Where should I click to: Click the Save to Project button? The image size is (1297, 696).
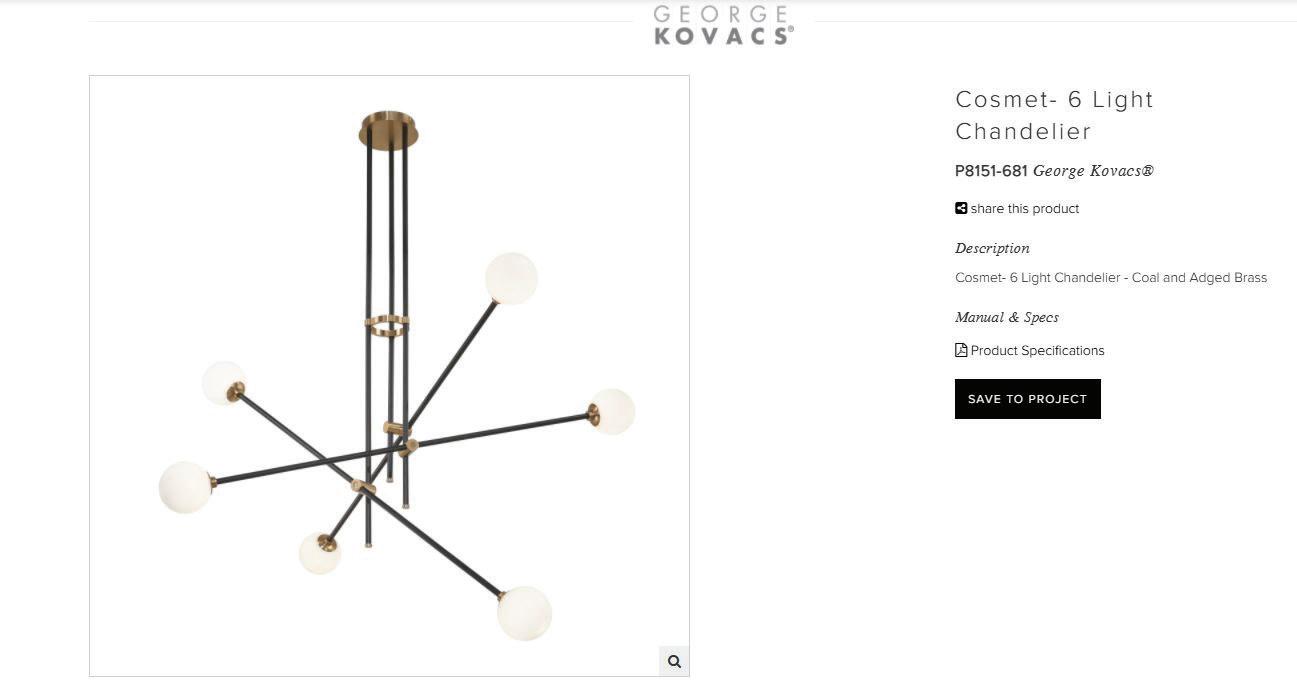click(x=1027, y=399)
